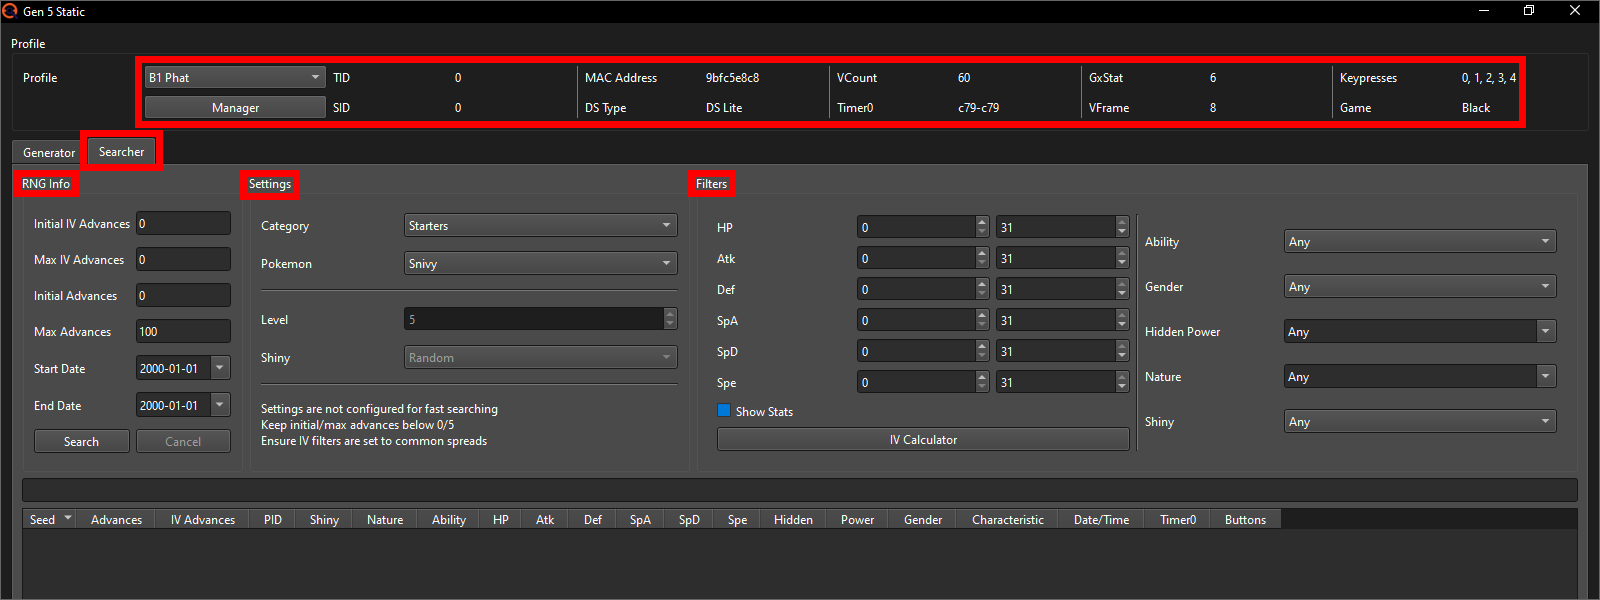Click the Spe maximum IV field
Screen dimensions: 1600x600
click(x=1062, y=382)
